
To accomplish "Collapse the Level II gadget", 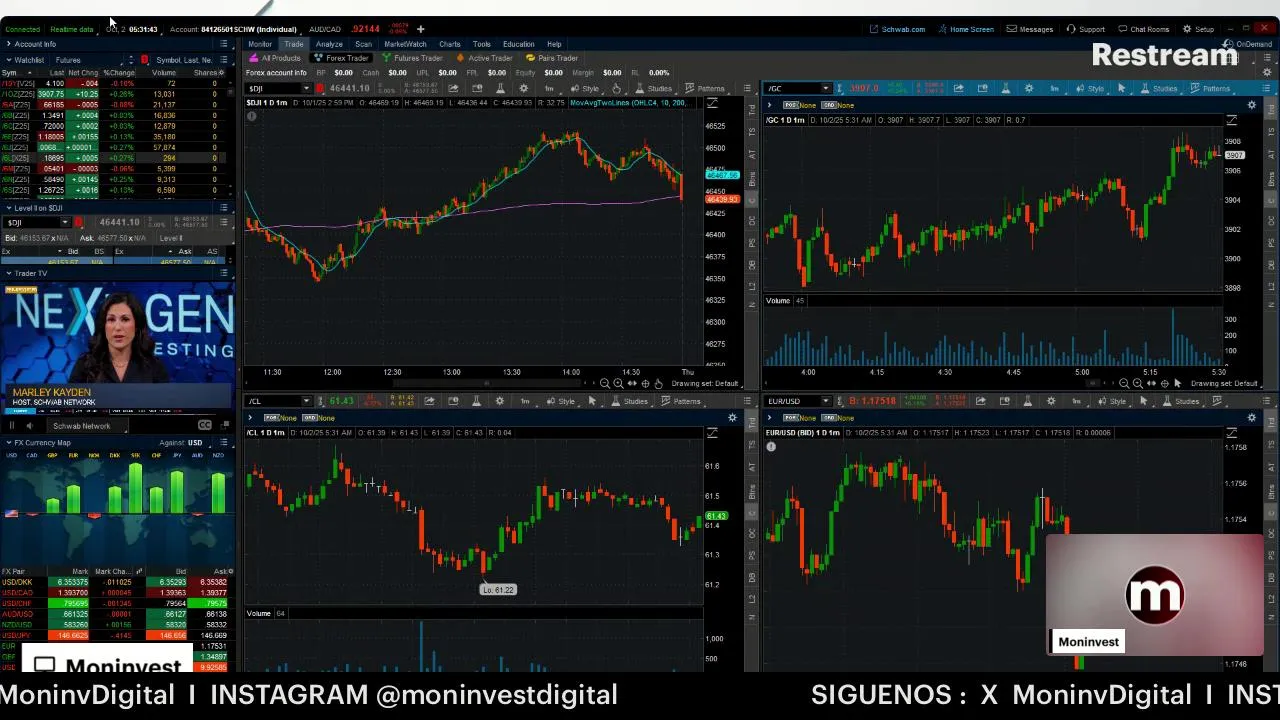I will pos(9,208).
